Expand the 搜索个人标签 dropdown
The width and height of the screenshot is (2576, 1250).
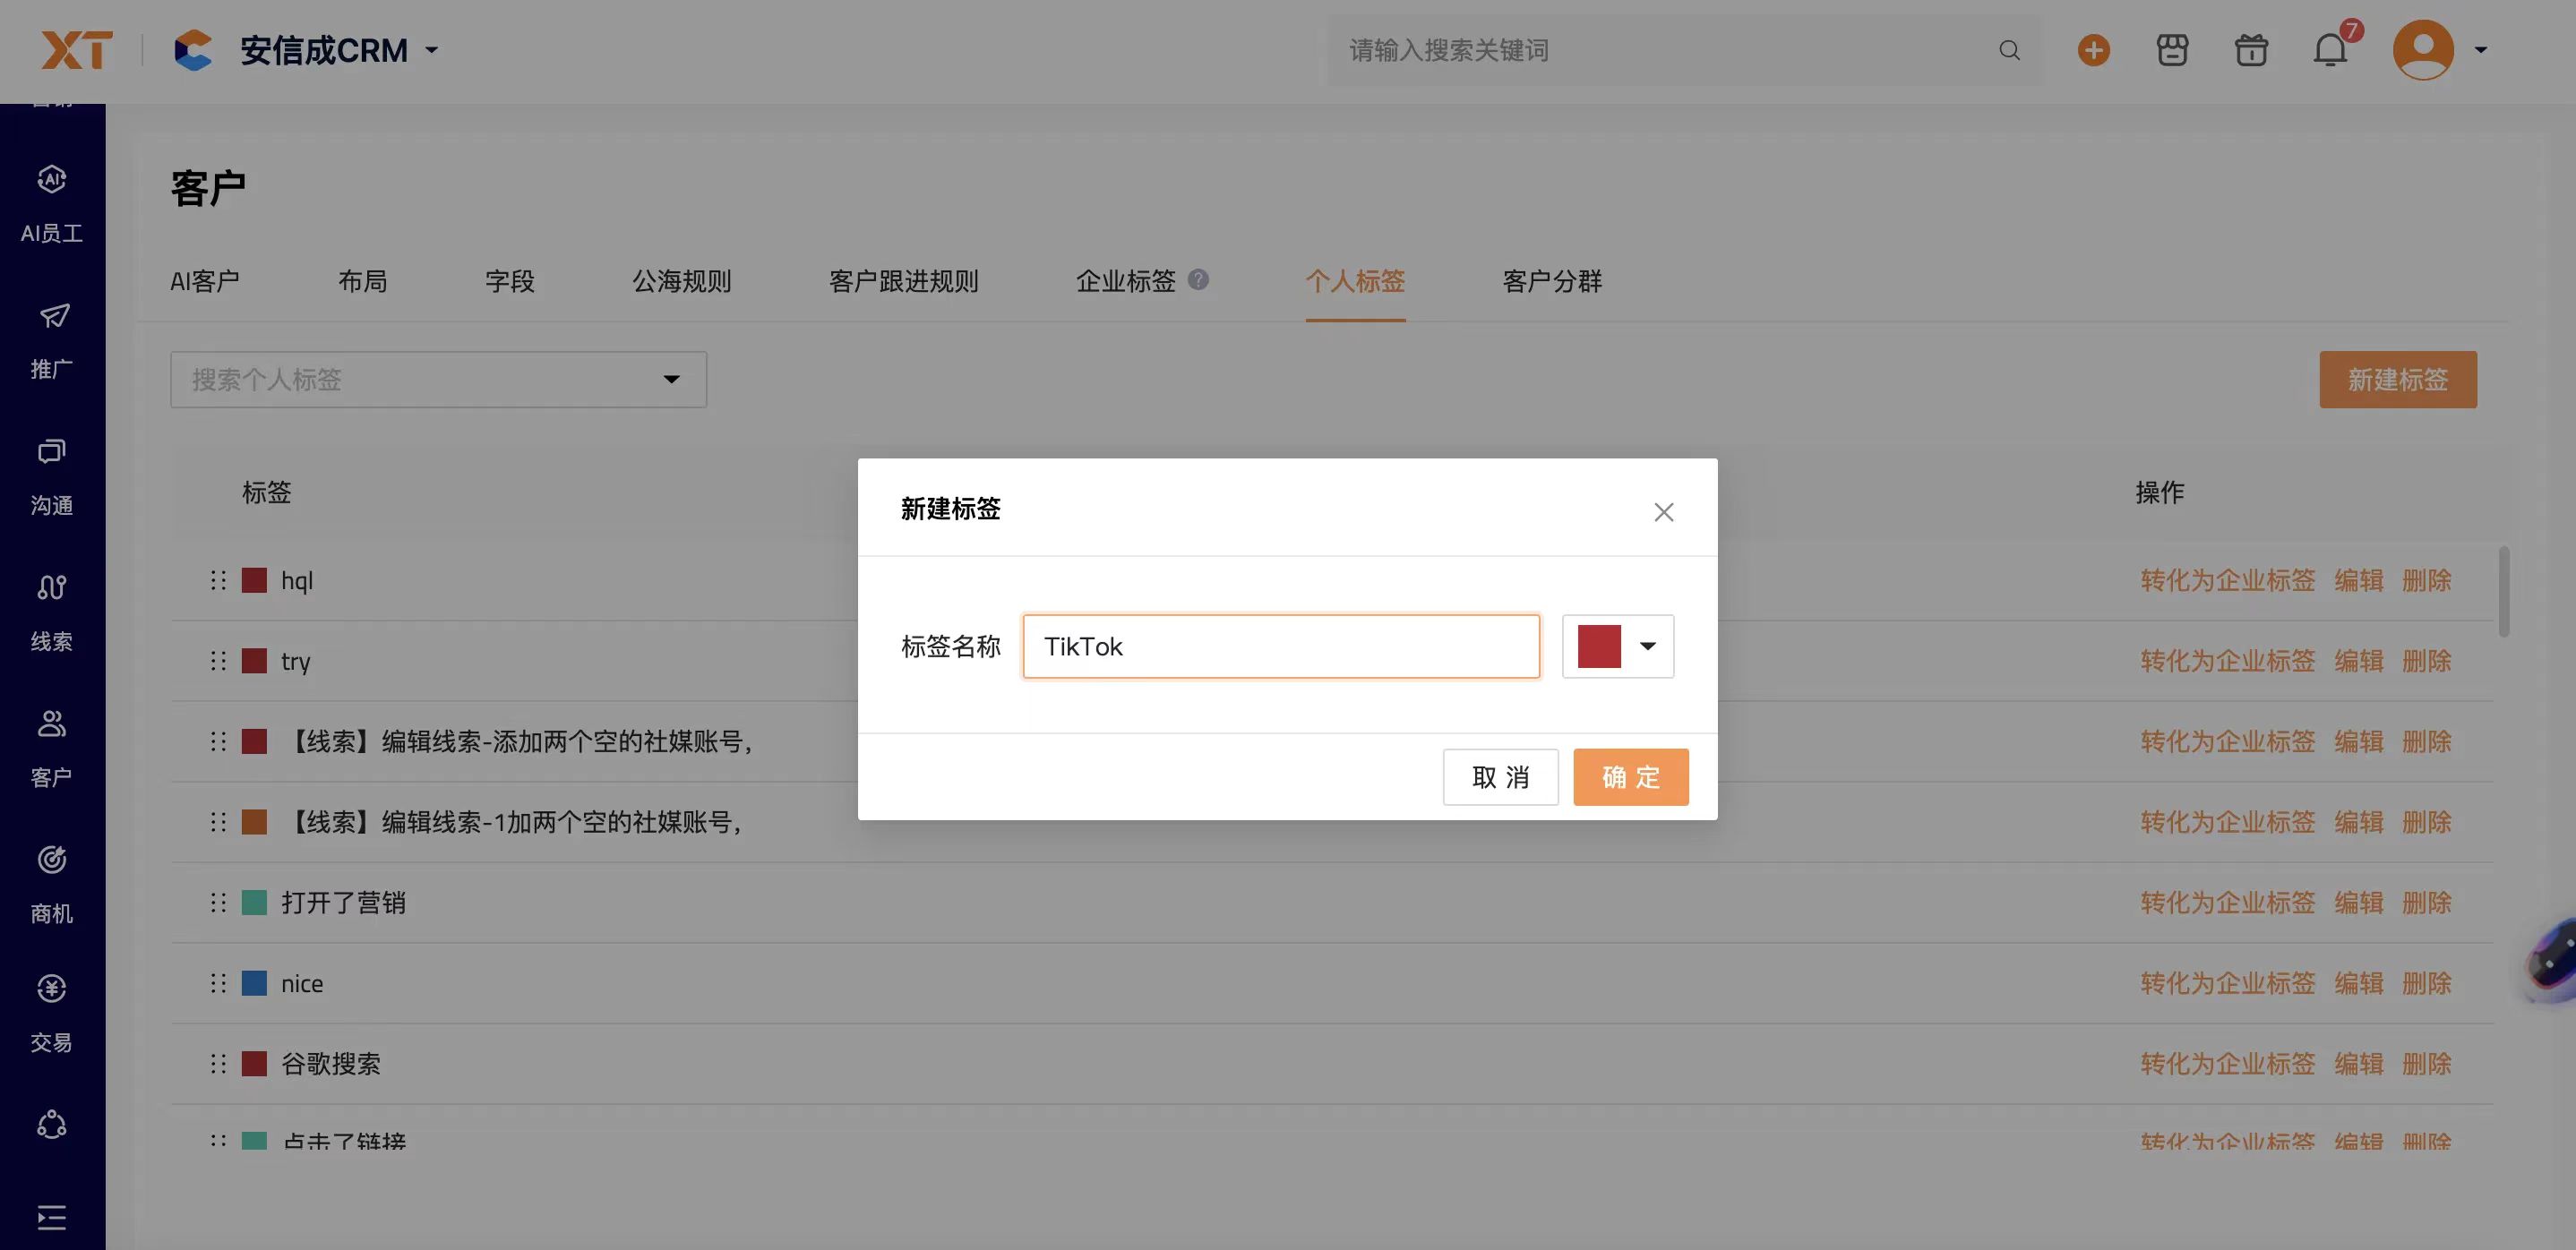point(671,380)
